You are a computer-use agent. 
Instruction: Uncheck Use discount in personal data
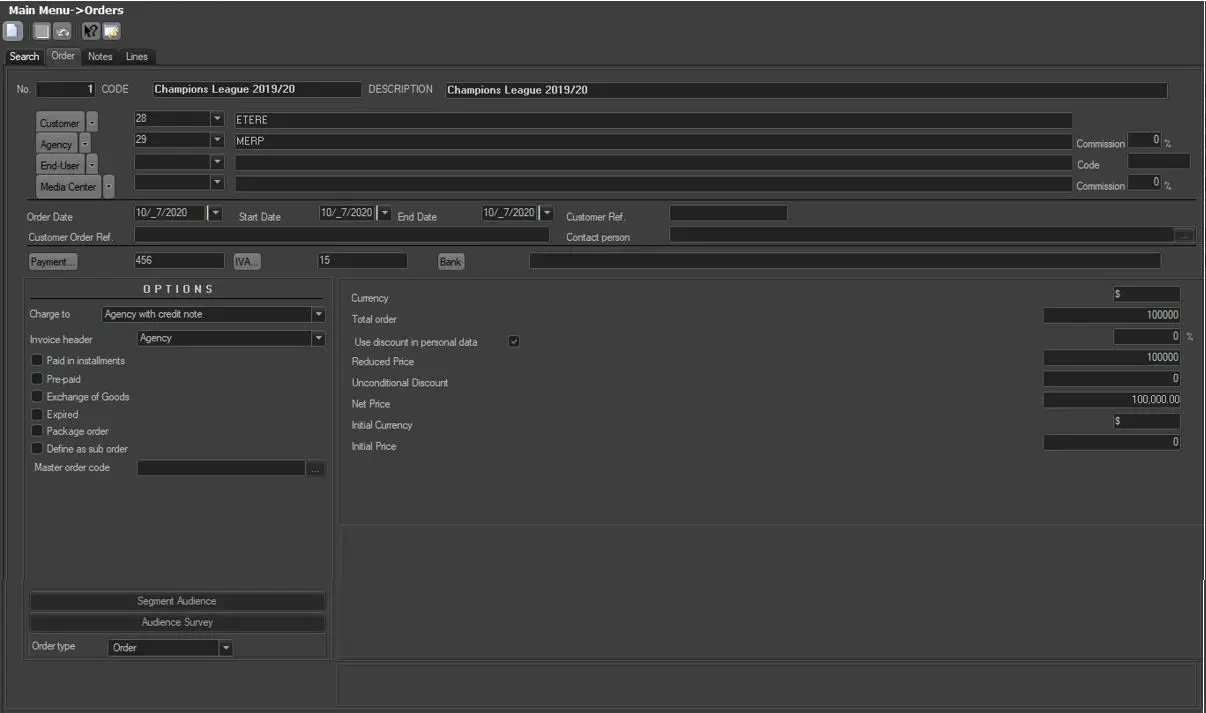pos(514,342)
